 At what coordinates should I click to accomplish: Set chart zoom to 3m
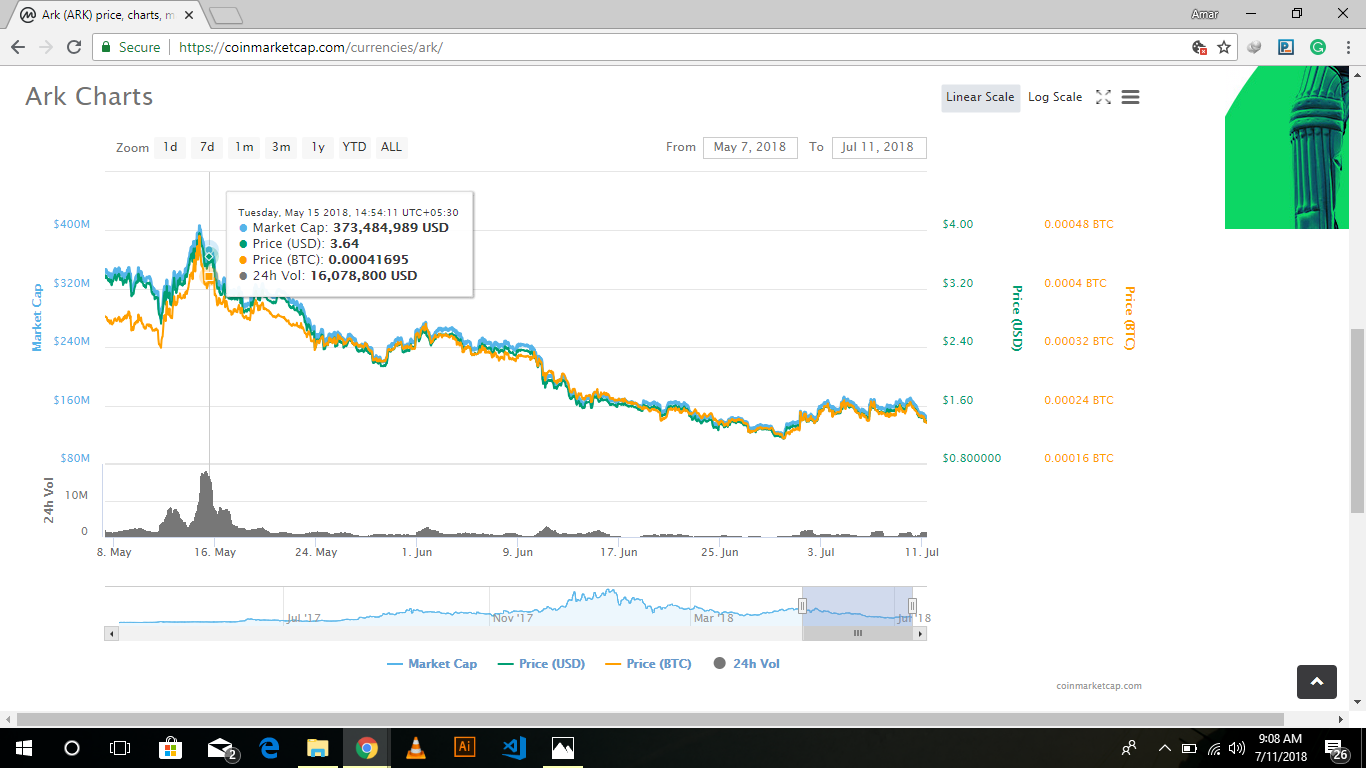281,147
